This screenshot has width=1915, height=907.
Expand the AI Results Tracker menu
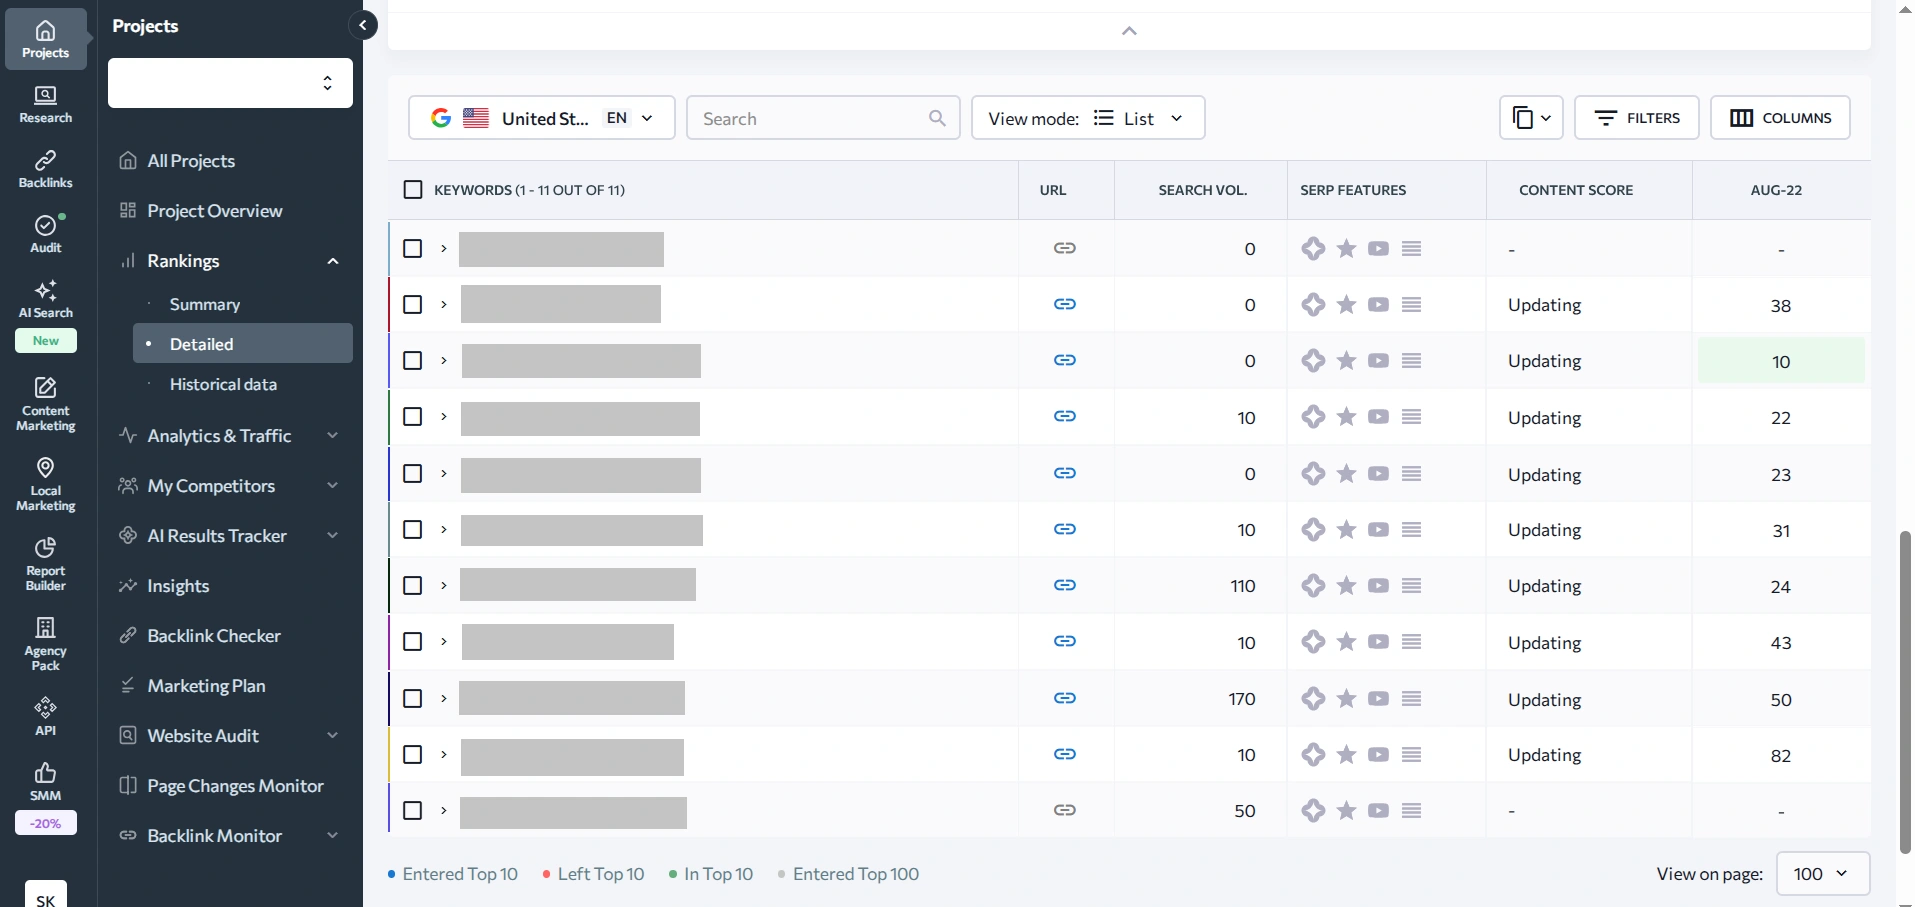(x=333, y=536)
